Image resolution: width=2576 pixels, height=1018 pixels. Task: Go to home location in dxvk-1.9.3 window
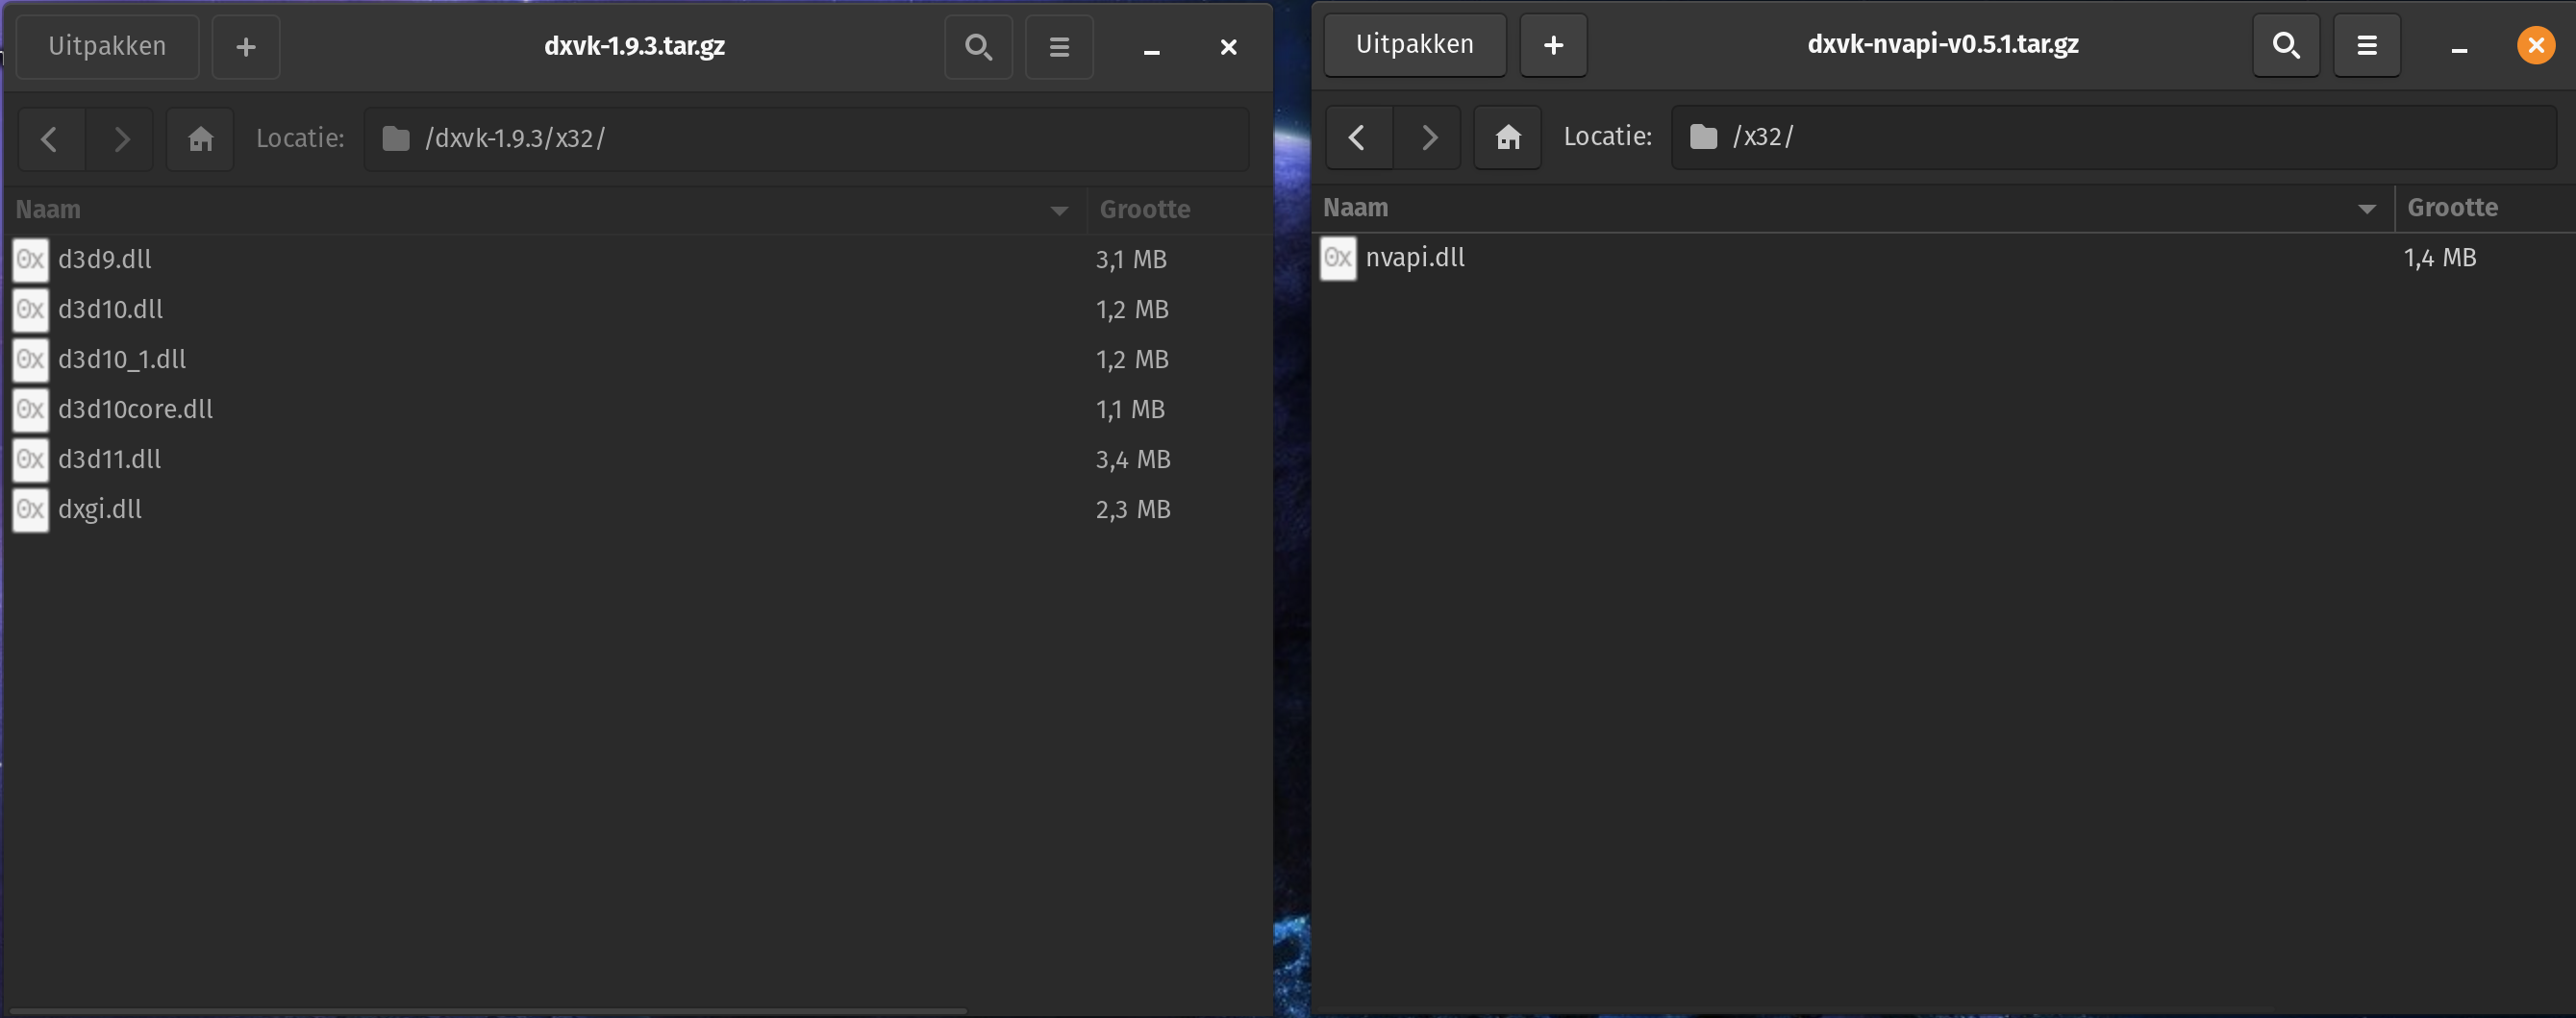pyautogui.click(x=200, y=138)
